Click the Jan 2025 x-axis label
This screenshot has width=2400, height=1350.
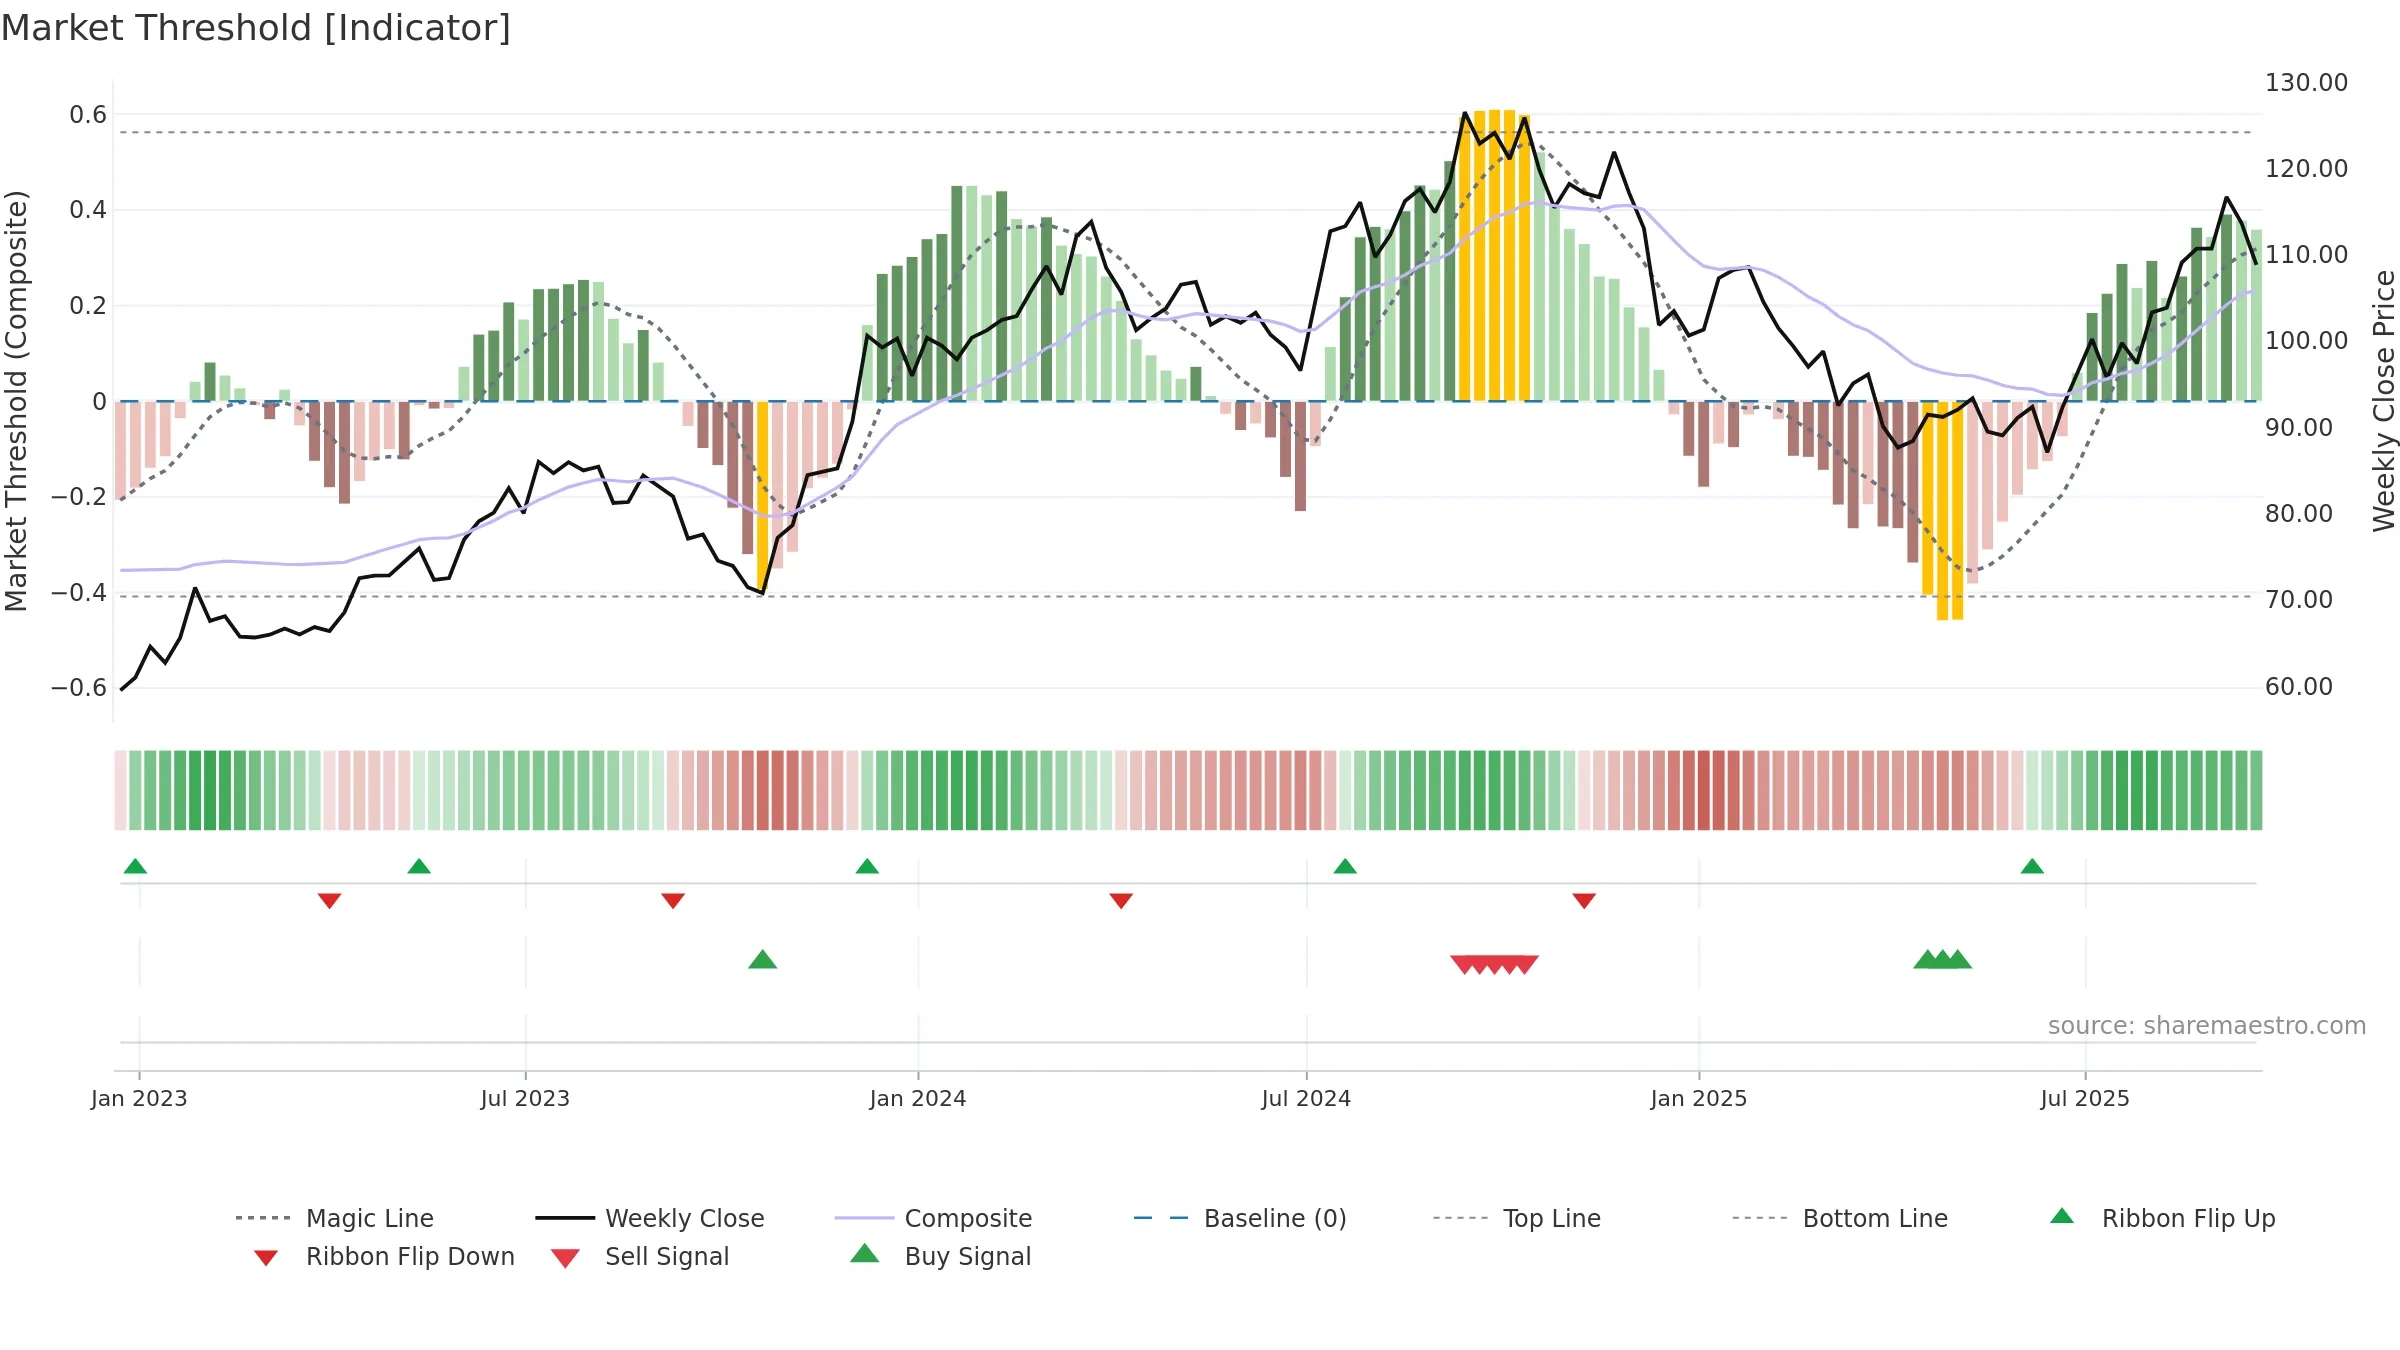click(1699, 1099)
